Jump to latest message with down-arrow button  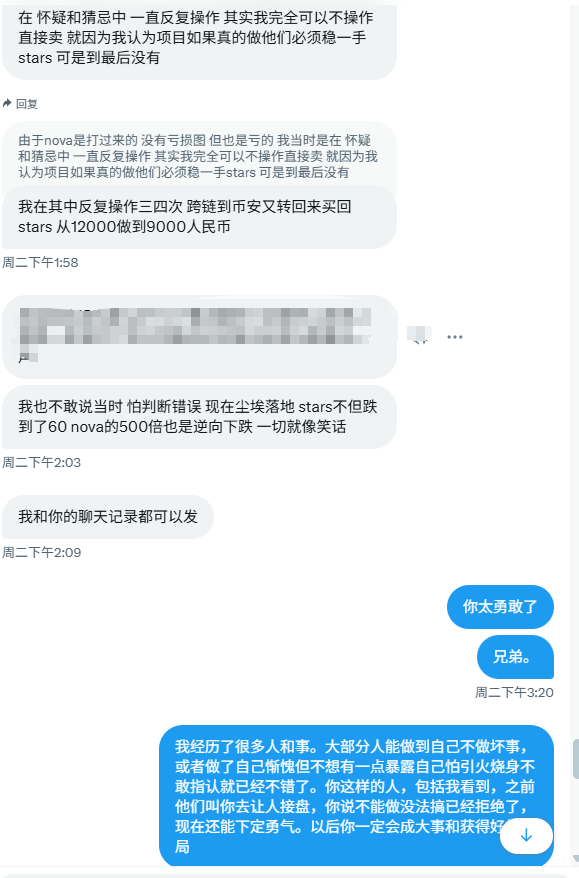tap(526, 835)
